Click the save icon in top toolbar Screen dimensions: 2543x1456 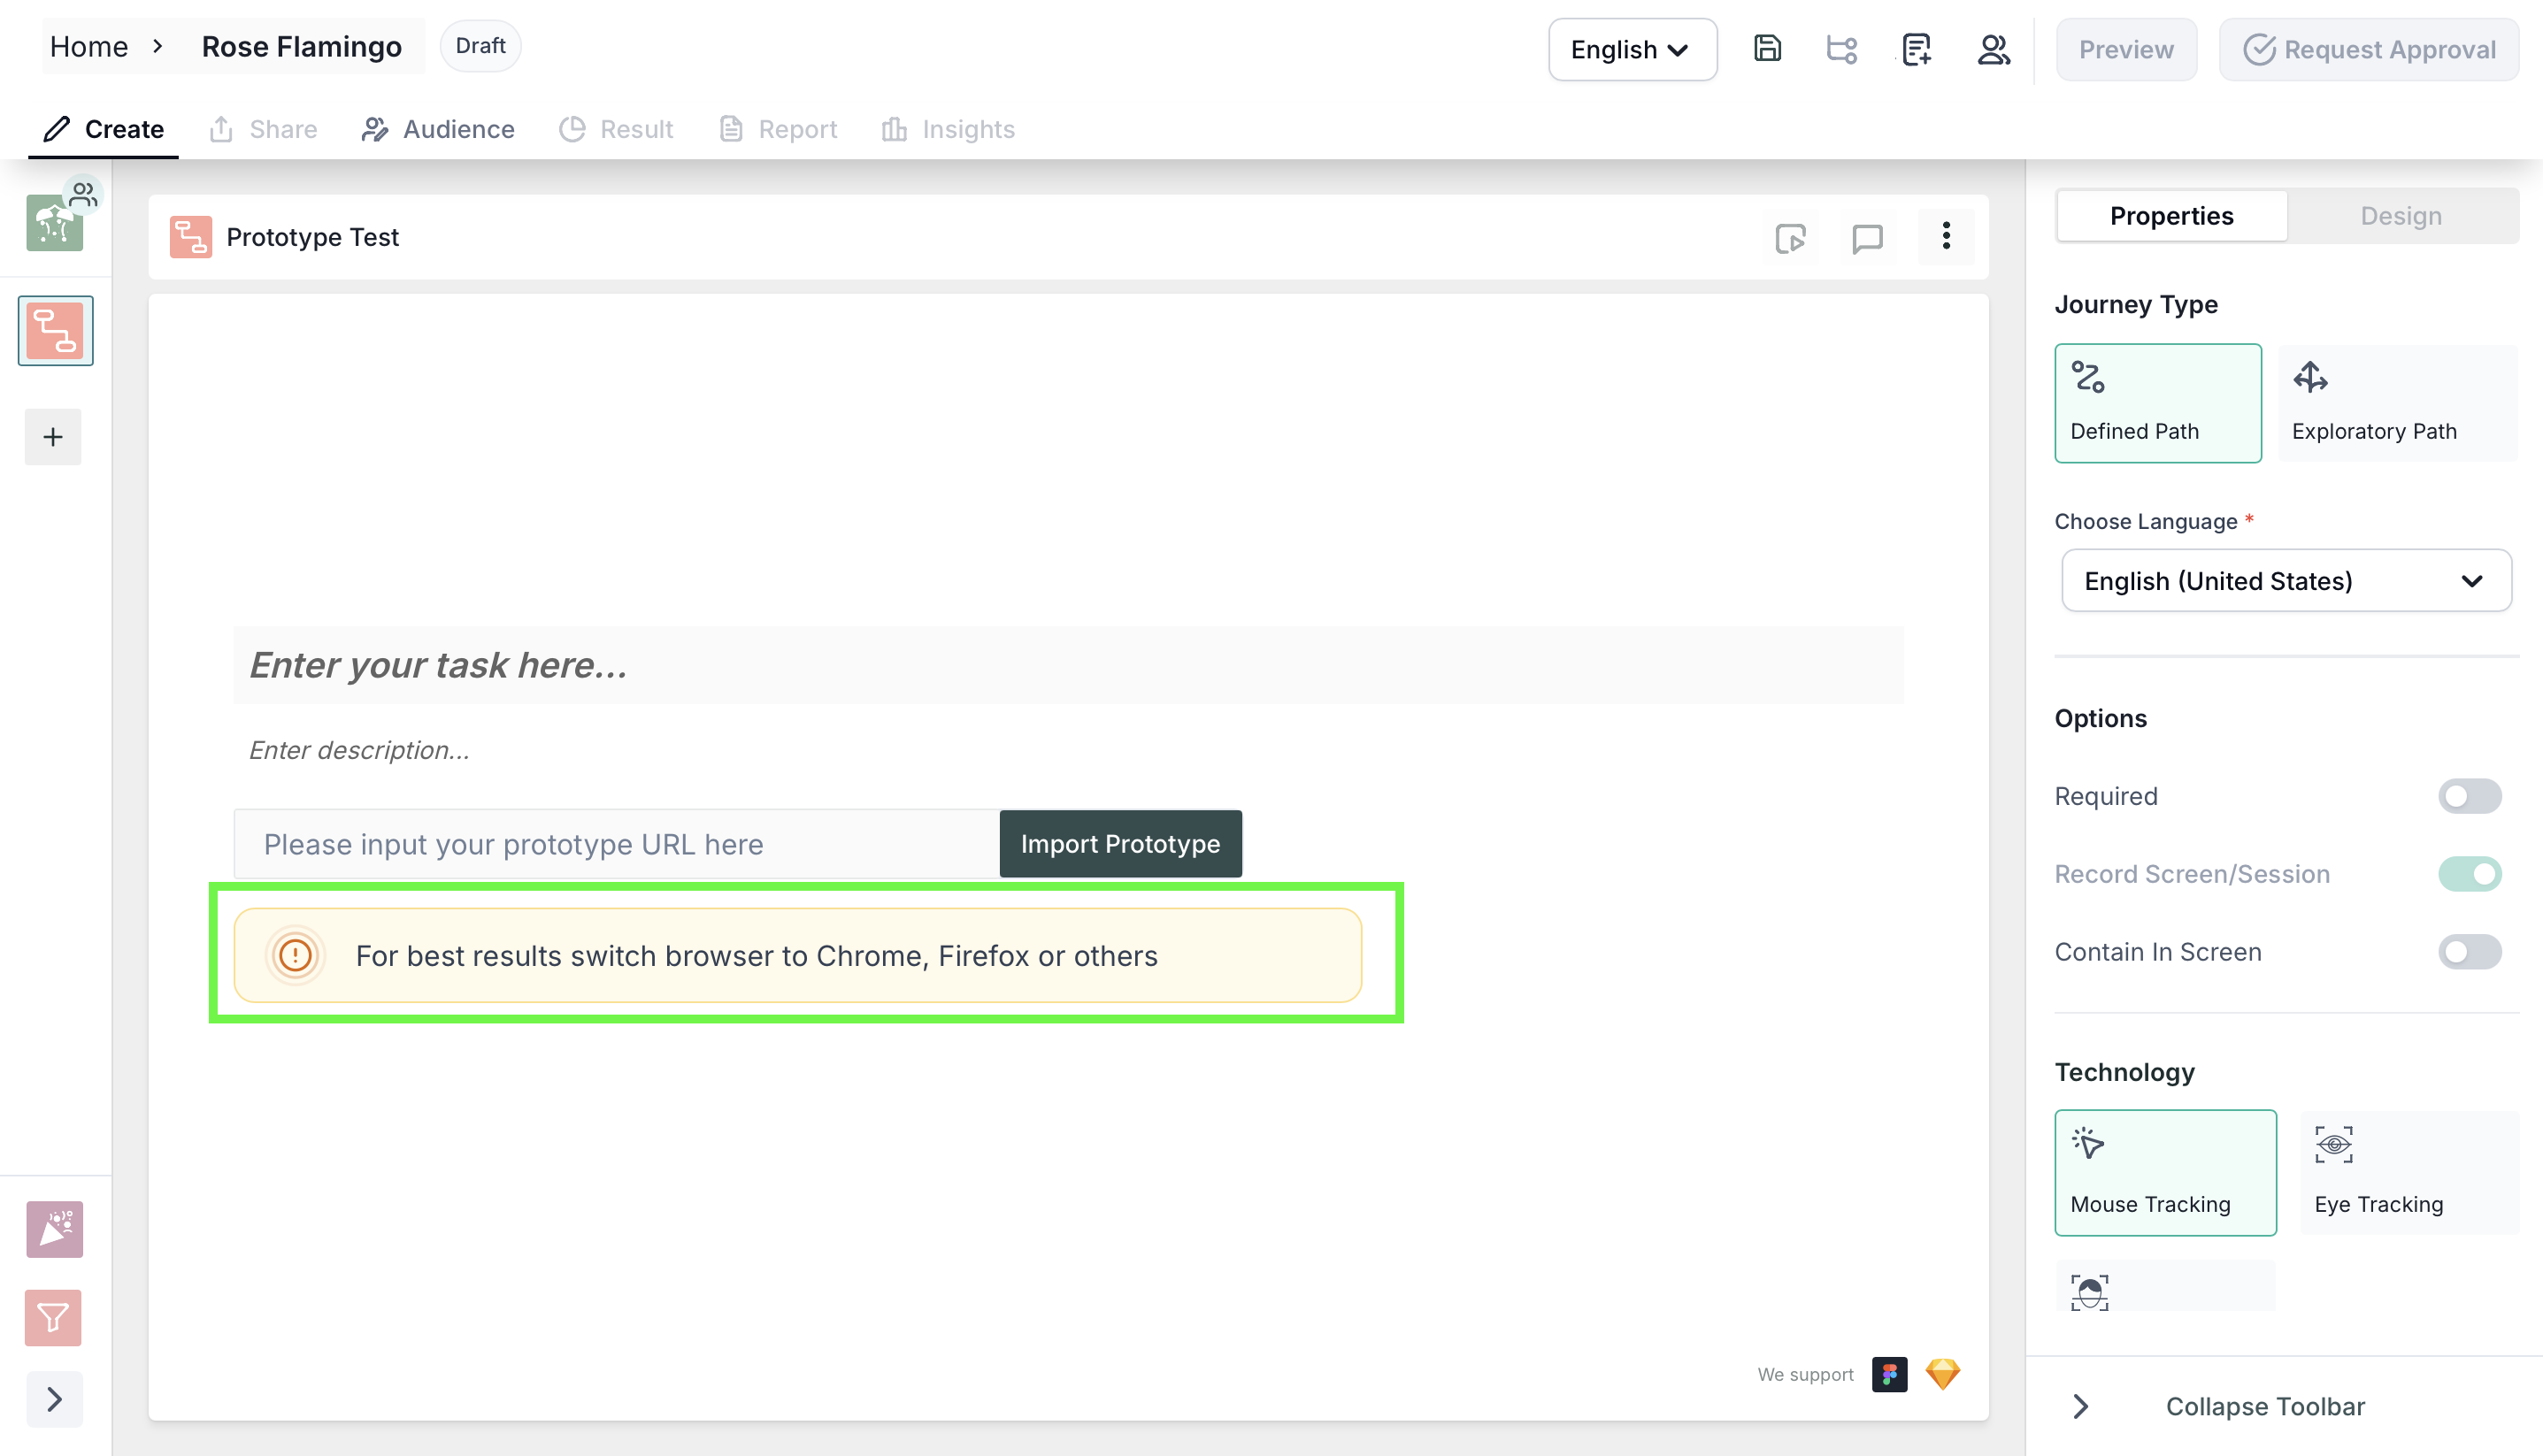[1767, 48]
